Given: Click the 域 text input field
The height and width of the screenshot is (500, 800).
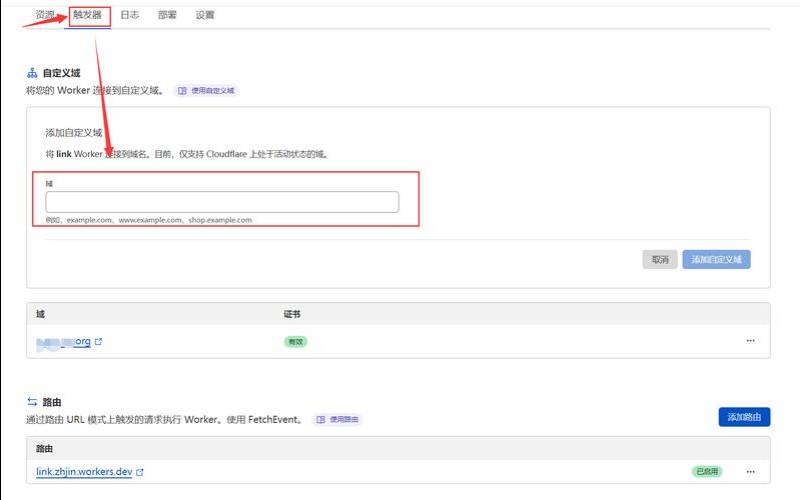Looking at the screenshot, I should (x=222, y=202).
